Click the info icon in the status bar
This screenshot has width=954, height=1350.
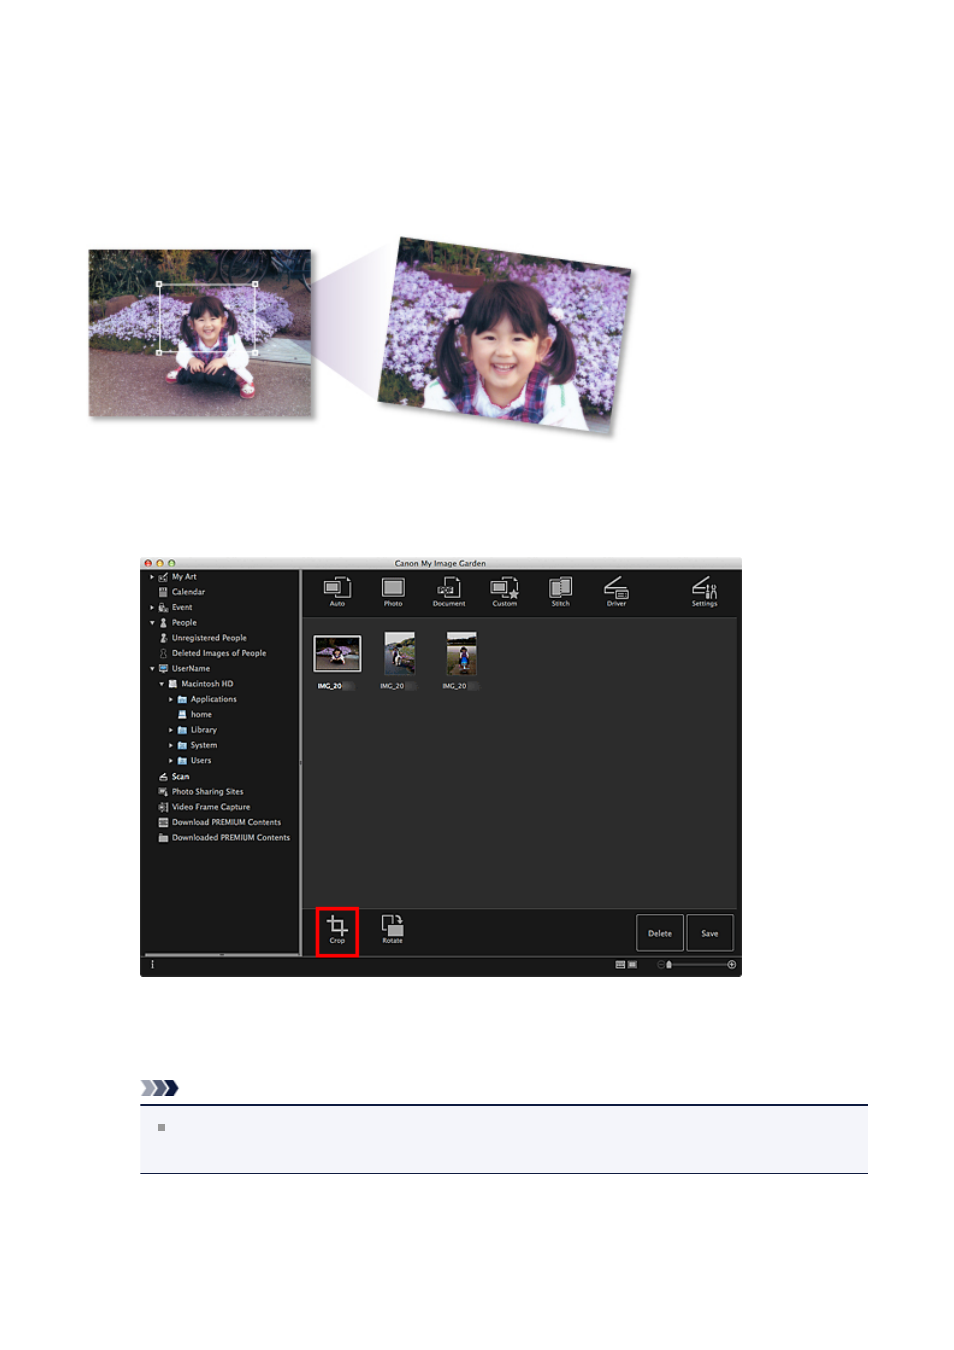click(x=152, y=965)
